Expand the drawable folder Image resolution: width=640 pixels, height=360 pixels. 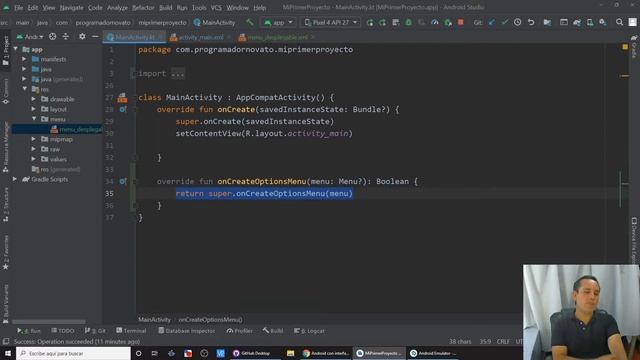tap(34, 99)
